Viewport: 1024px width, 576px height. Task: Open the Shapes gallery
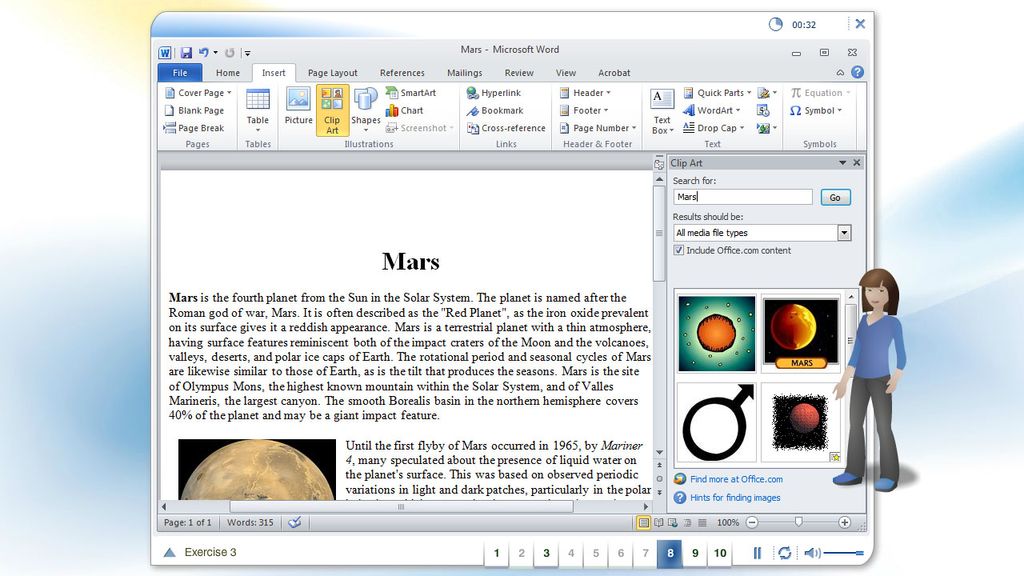point(366,109)
